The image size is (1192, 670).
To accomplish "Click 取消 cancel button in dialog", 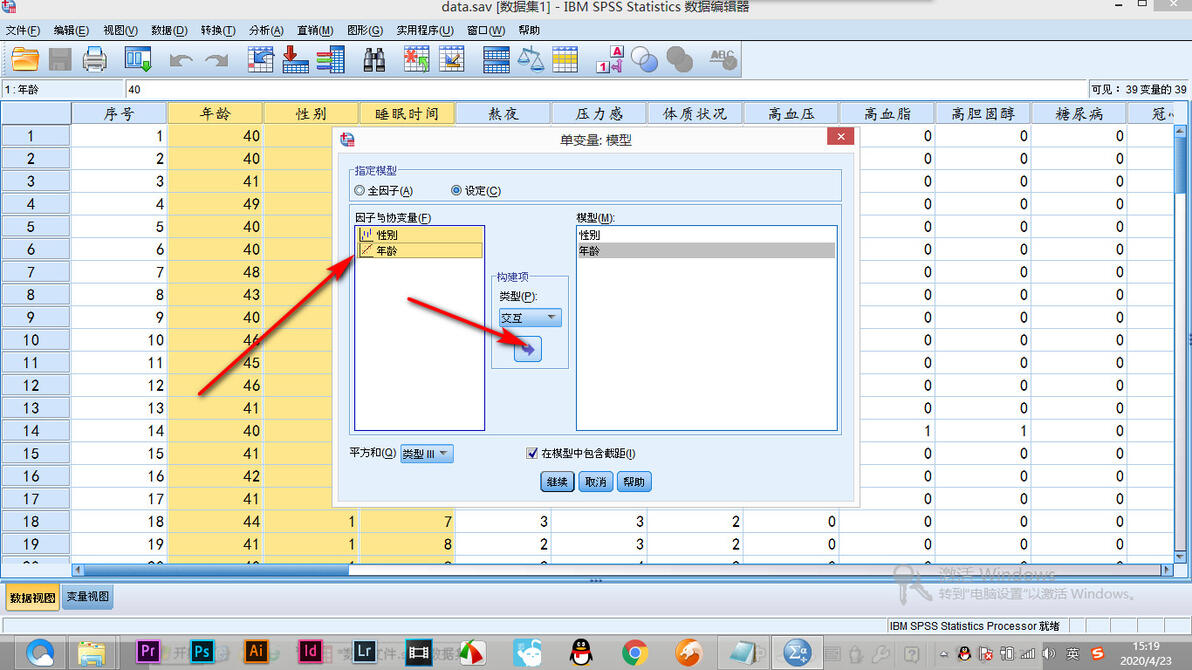I will point(595,481).
